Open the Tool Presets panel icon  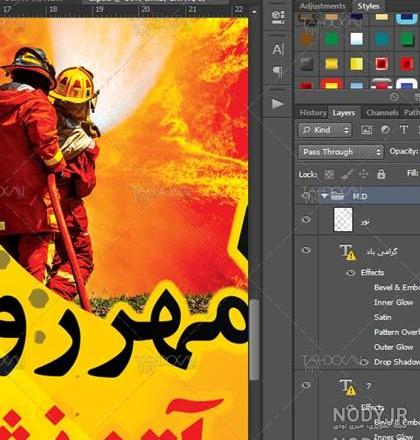coord(278,17)
